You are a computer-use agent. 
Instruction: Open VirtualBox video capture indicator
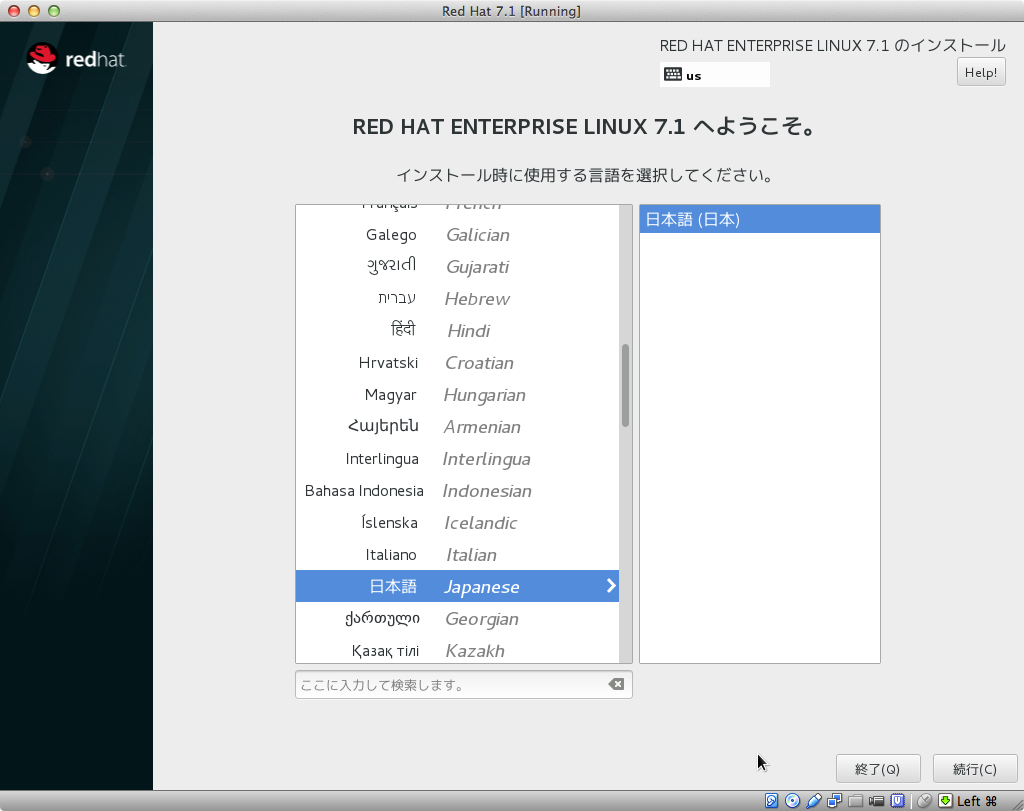click(x=876, y=801)
